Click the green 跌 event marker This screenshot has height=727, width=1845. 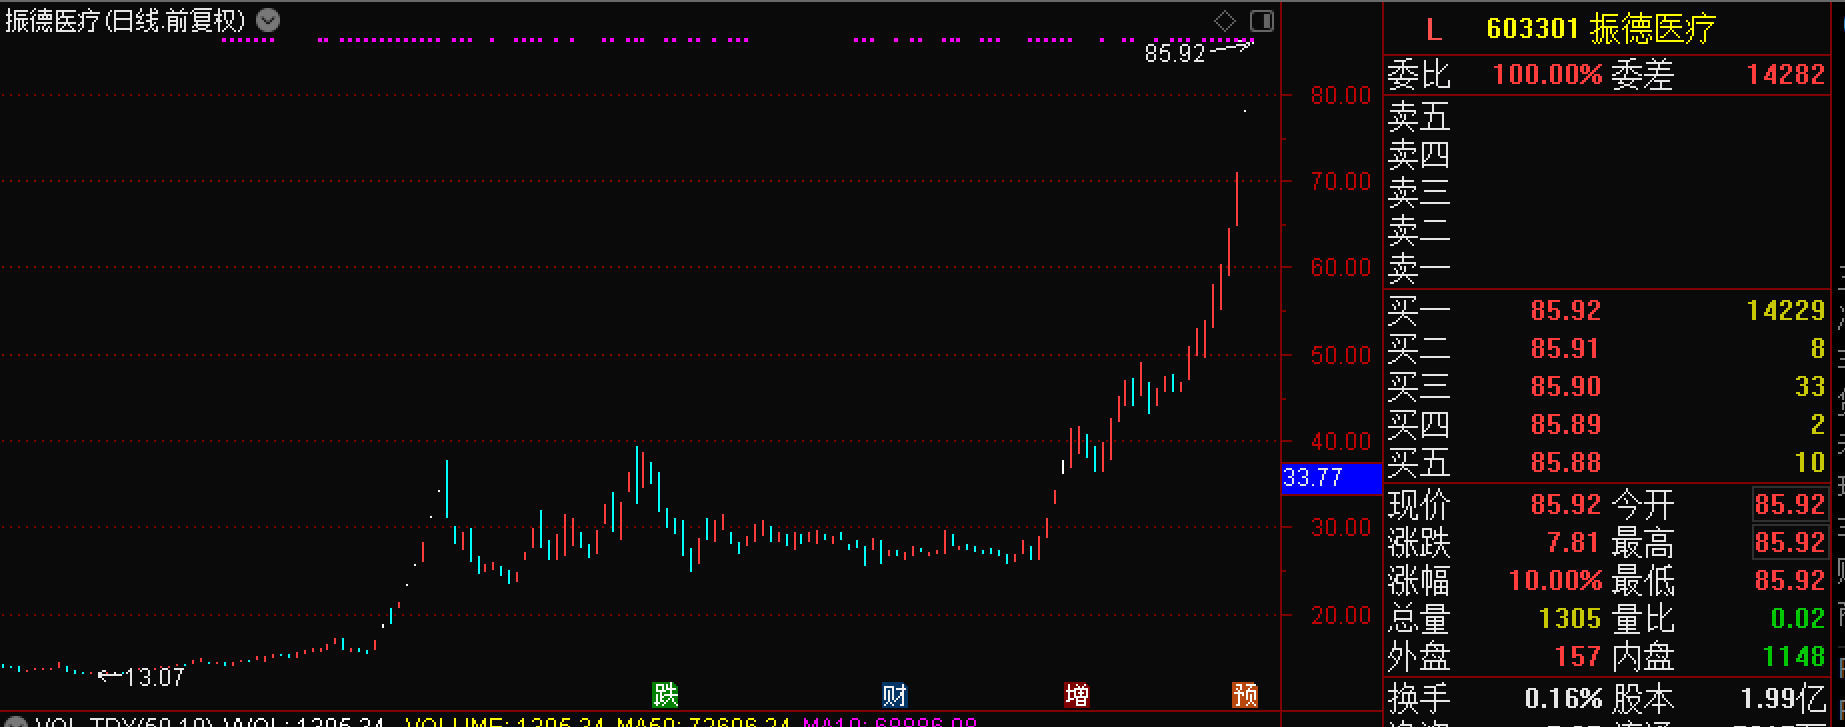665,694
